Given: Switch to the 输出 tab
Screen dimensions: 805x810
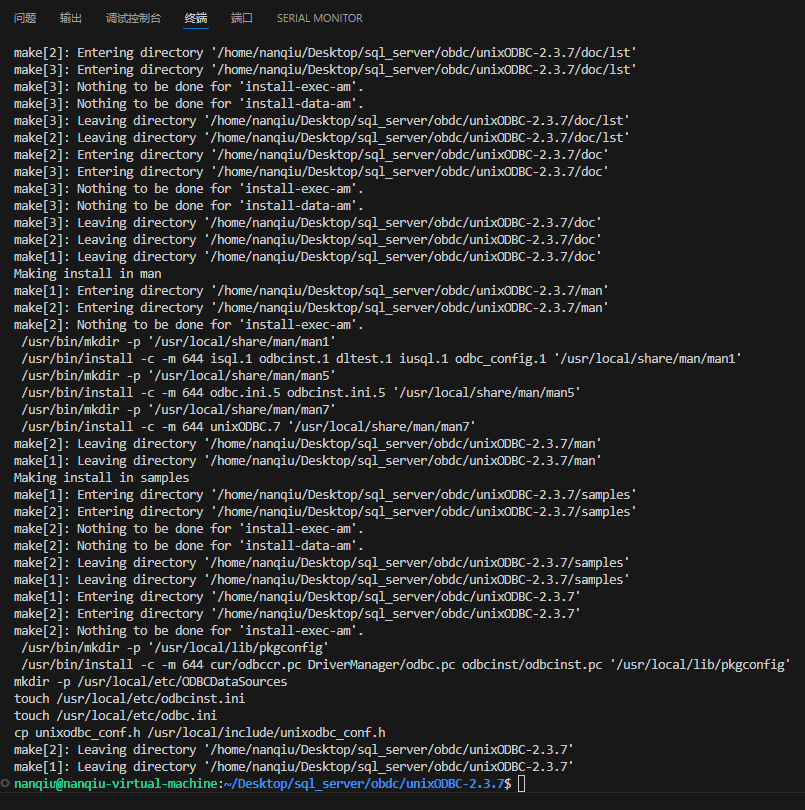Looking at the screenshot, I should pyautogui.click(x=71, y=18).
